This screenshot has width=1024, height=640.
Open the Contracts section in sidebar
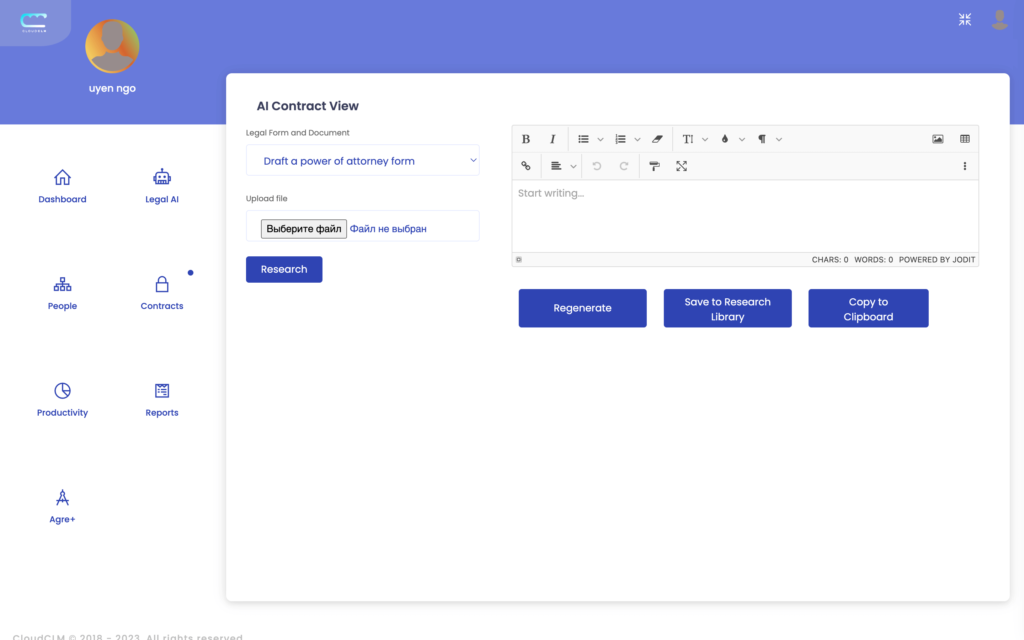162,292
